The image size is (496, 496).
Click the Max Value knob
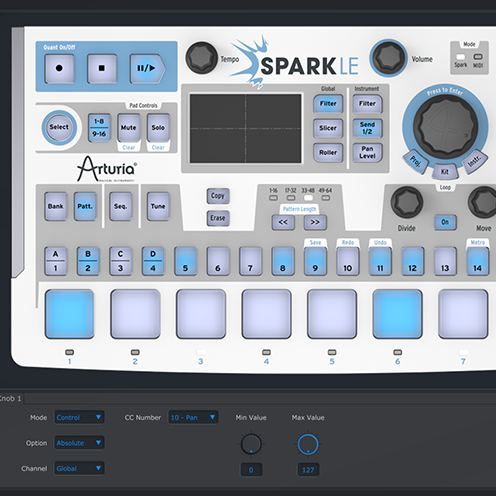308,444
